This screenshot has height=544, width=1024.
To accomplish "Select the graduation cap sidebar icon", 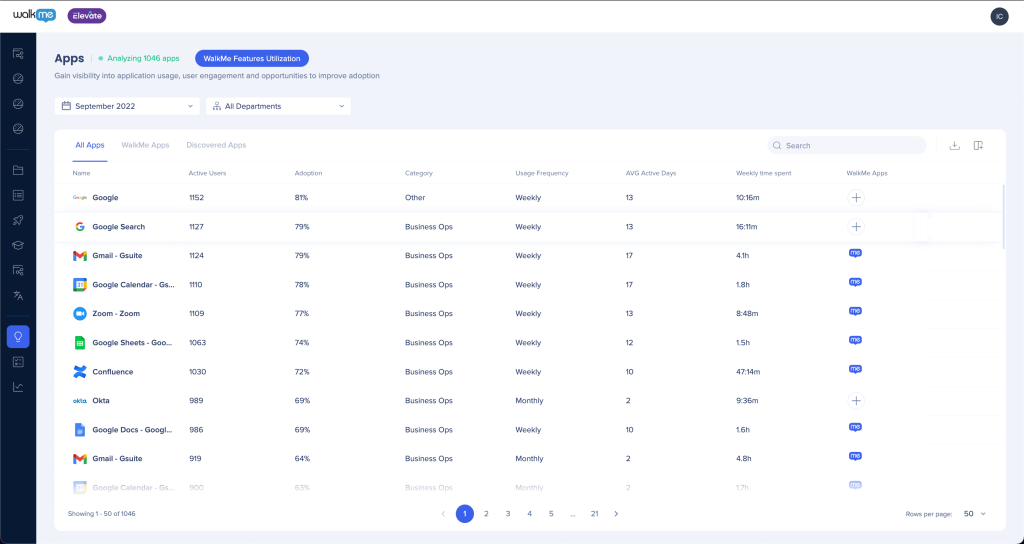I will point(18,245).
